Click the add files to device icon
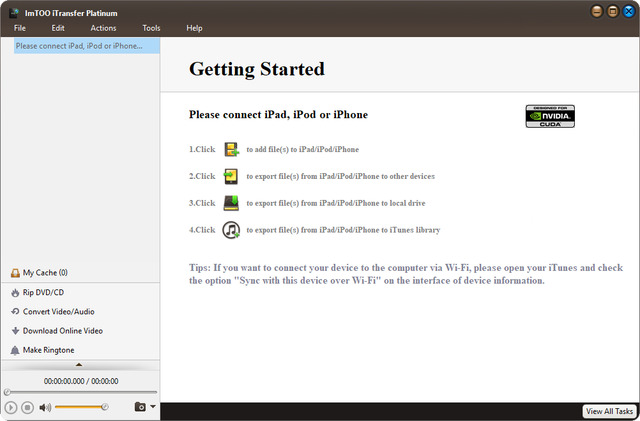 (x=231, y=149)
